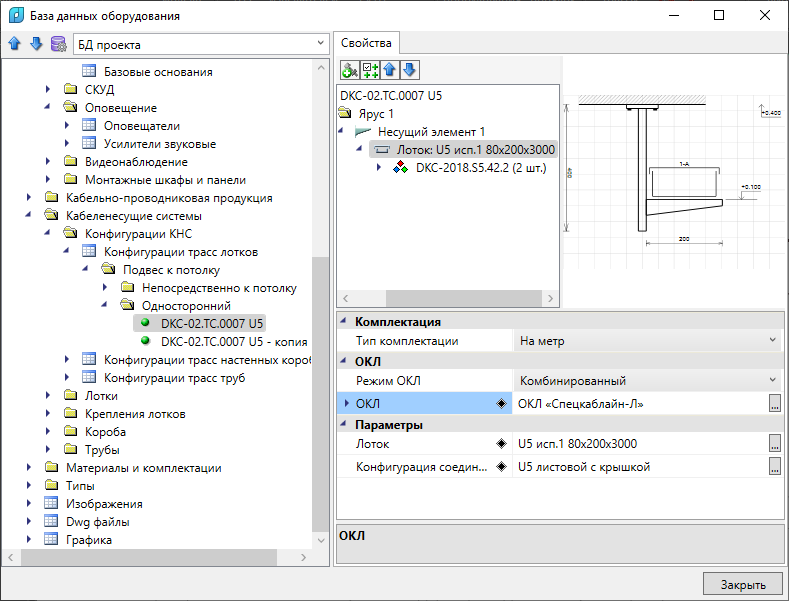The width and height of the screenshot is (789, 601).
Task: Click the blue down arrow beside database selector
Action: (x=36, y=44)
